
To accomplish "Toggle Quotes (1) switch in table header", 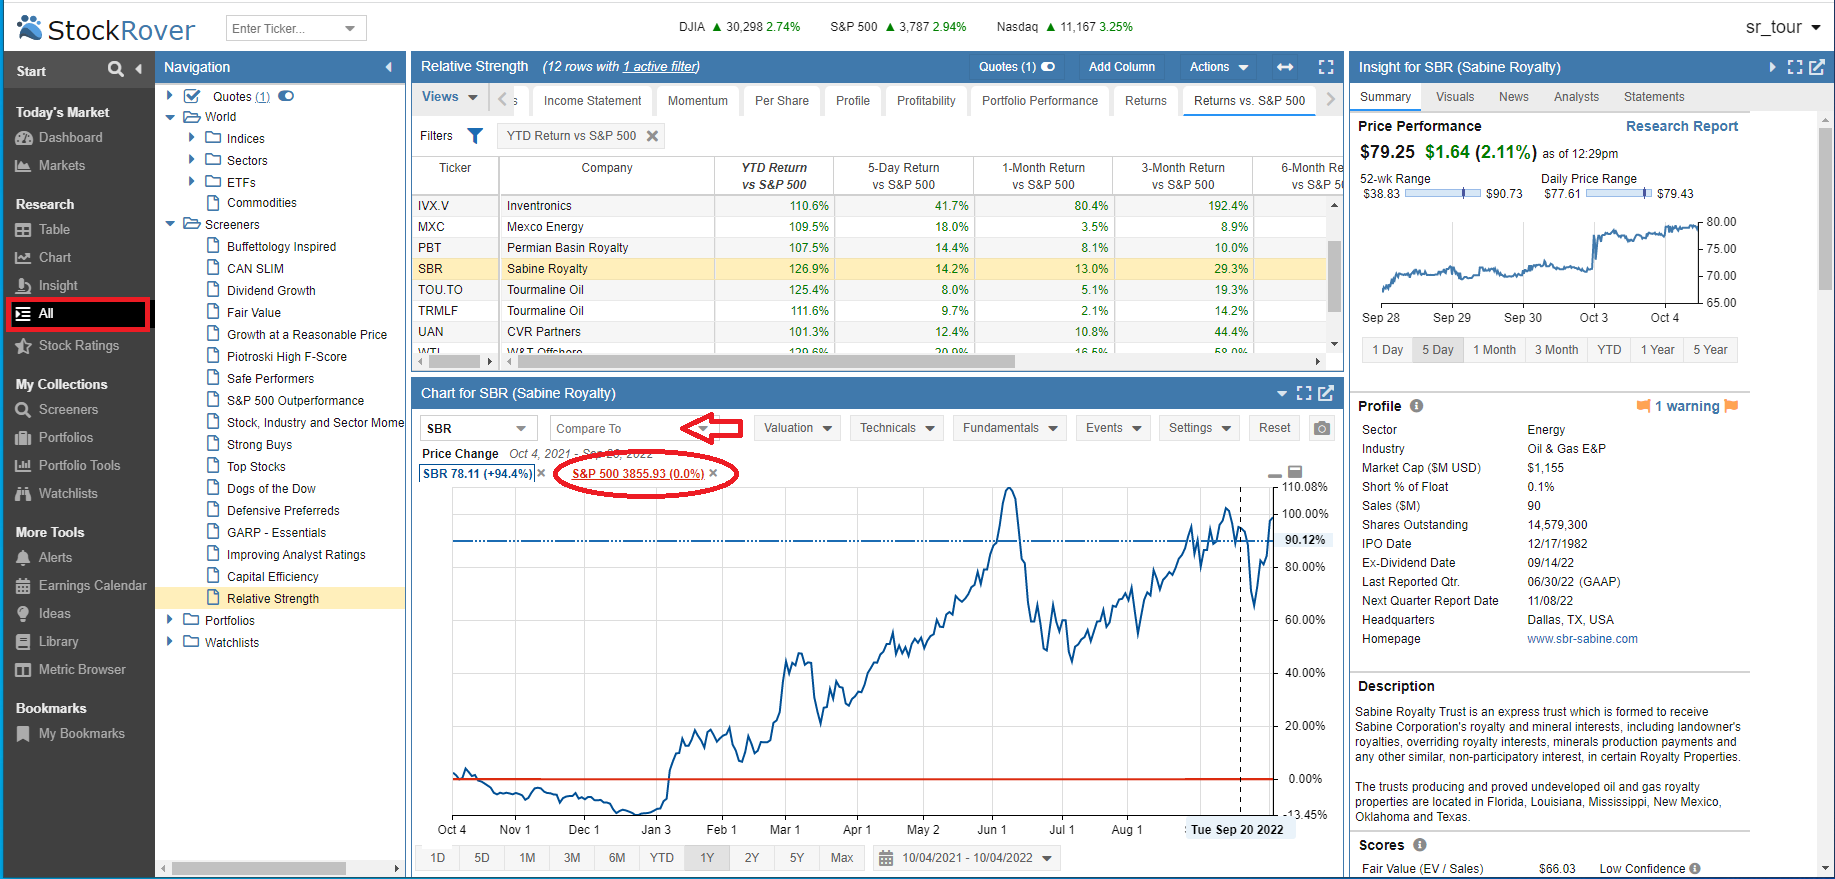I will (1048, 67).
